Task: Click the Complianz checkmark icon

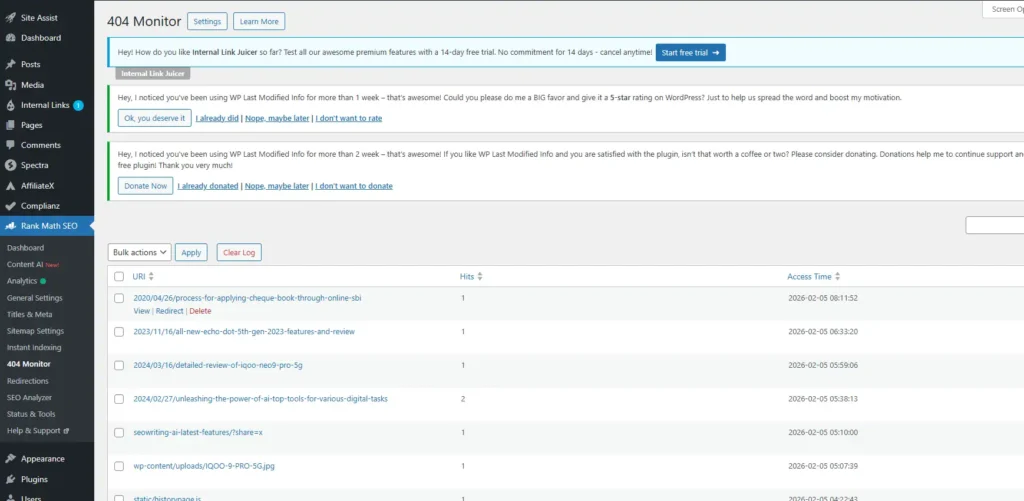Action: pyautogui.click(x=10, y=206)
